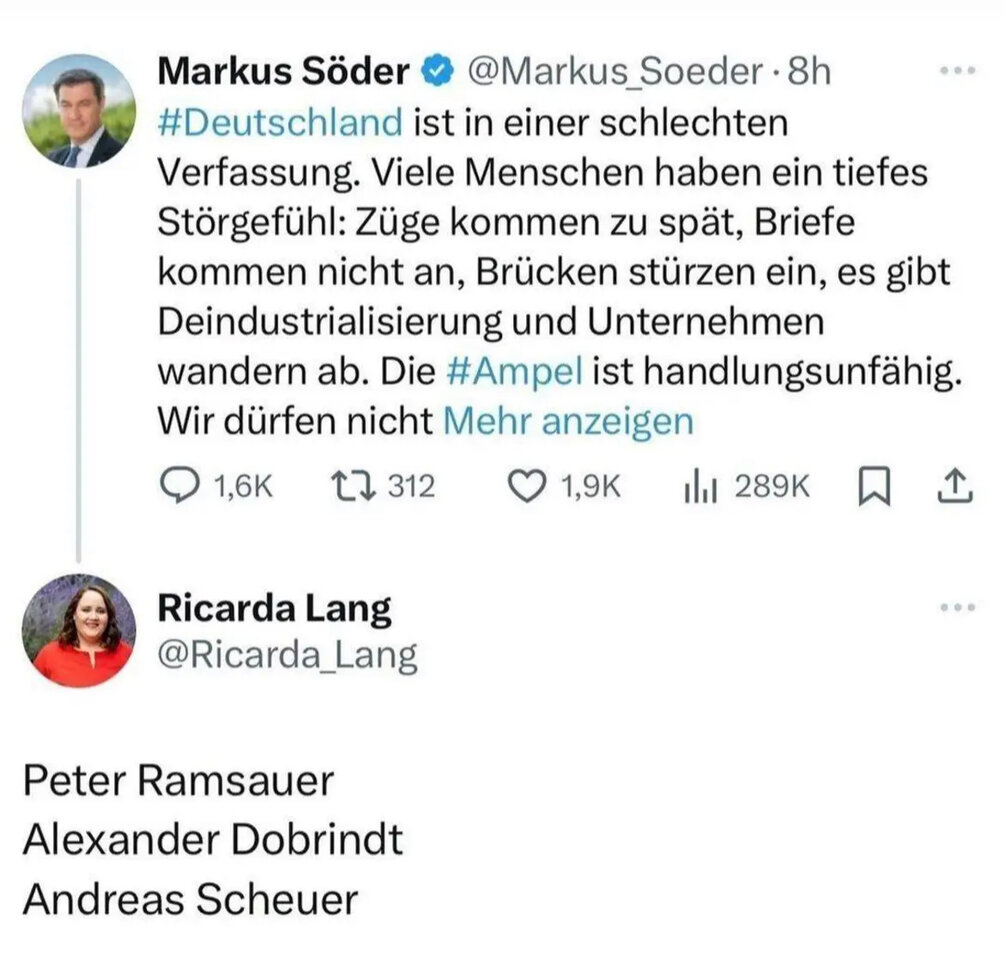The width and height of the screenshot is (1004, 960).
Task: Open view analytics bar chart icon
Action: 701,487
